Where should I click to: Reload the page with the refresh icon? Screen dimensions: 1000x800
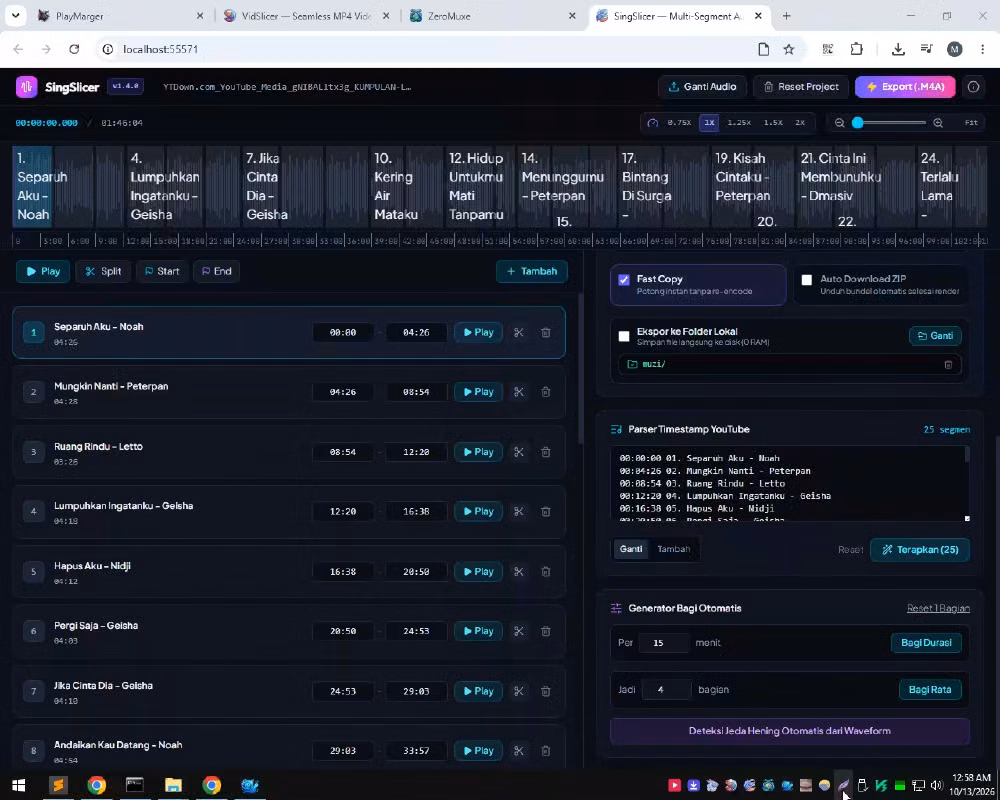pos(74,49)
